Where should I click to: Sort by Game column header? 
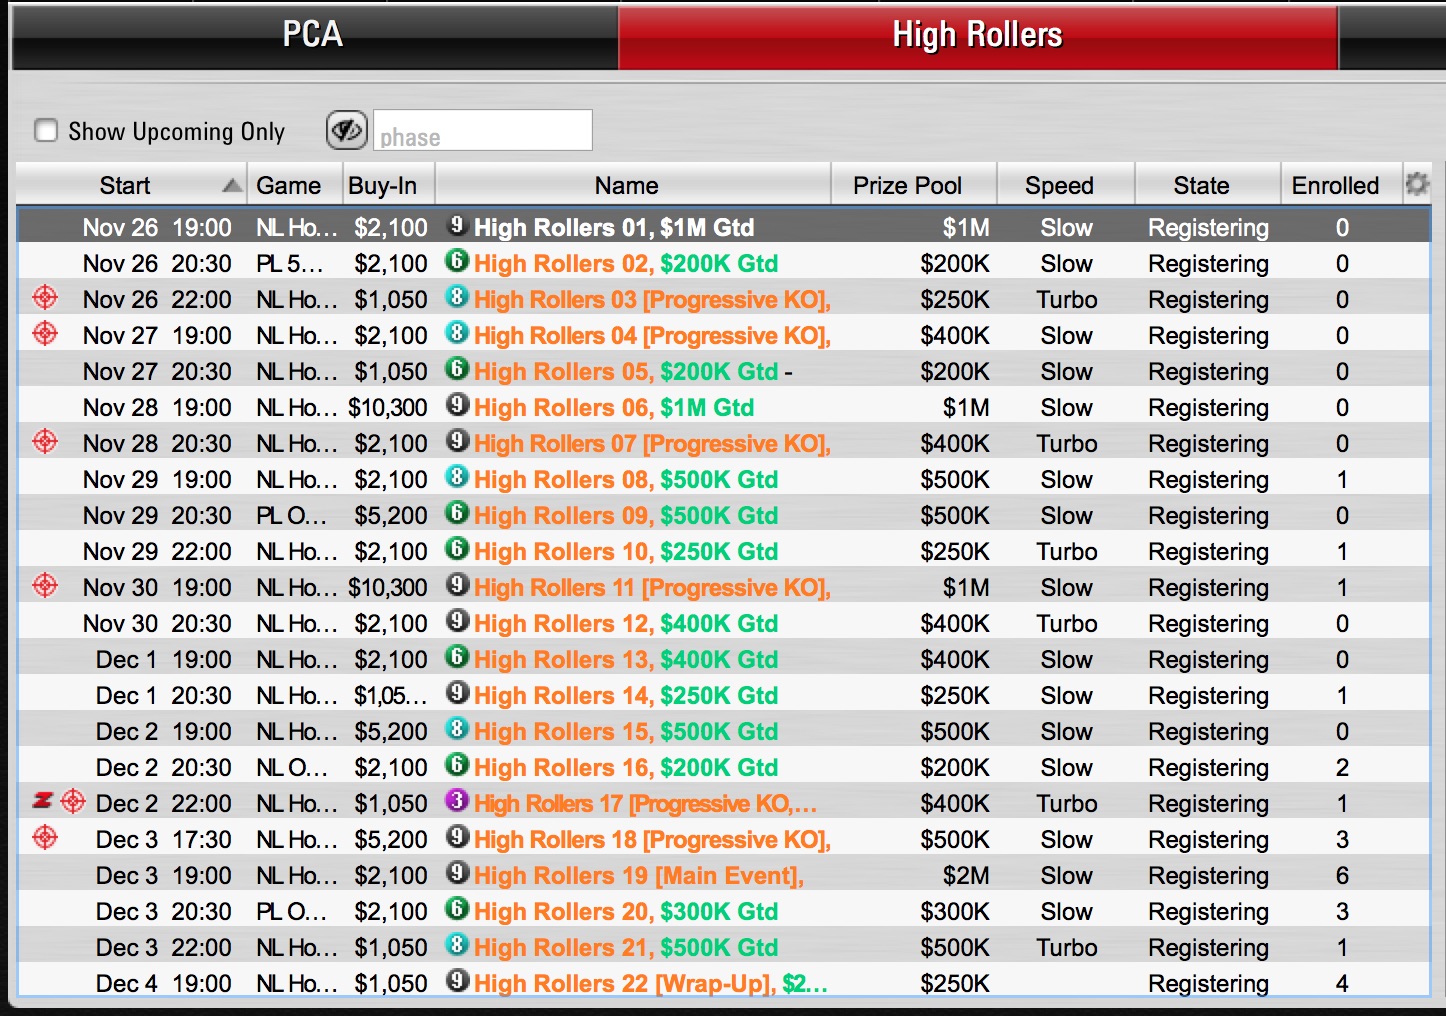pyautogui.click(x=294, y=185)
